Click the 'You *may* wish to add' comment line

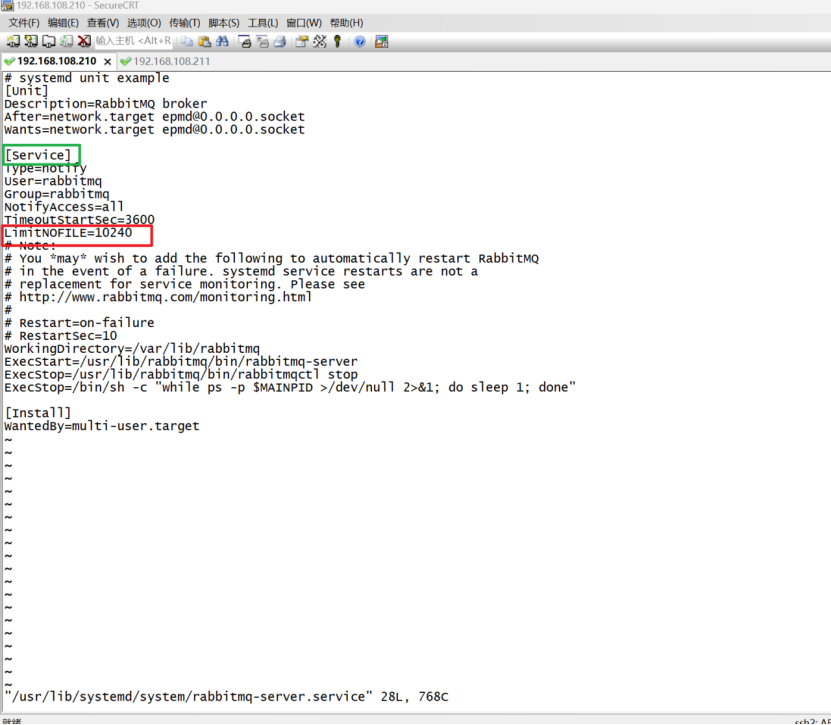coord(271,259)
